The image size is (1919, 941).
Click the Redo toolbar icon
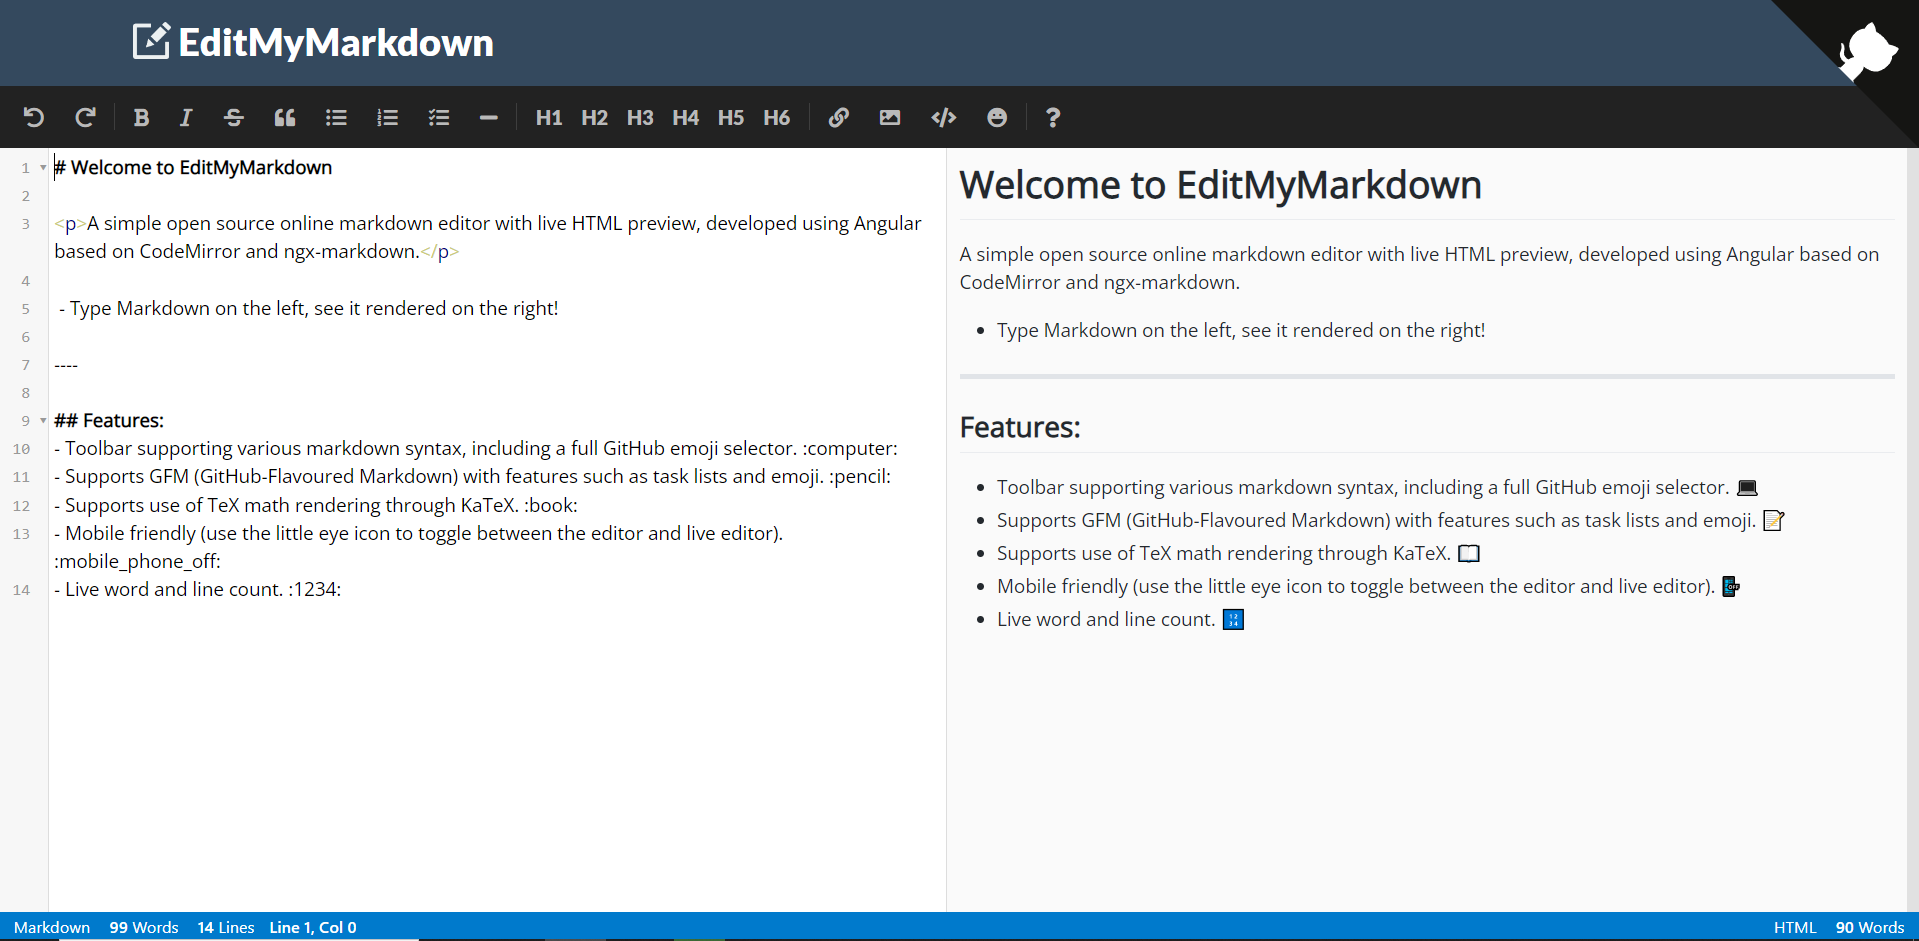click(85, 118)
